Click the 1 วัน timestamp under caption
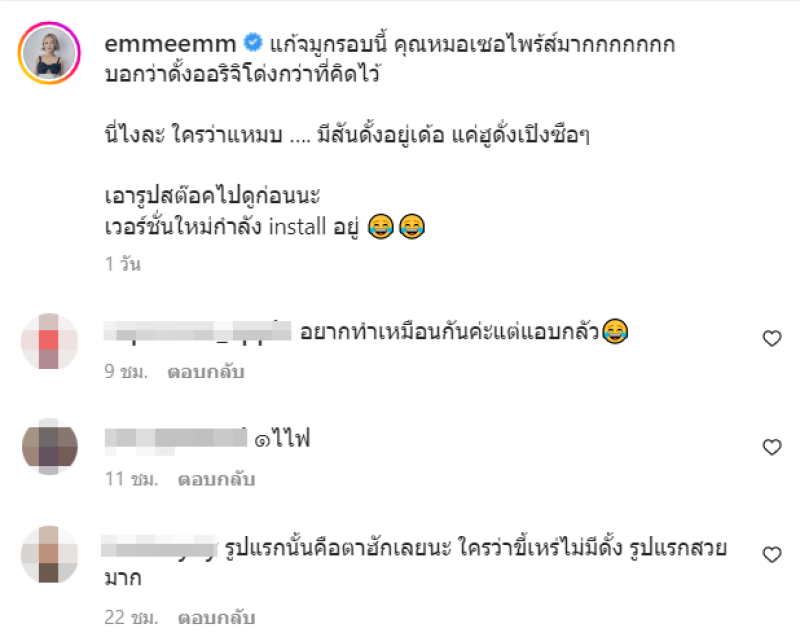800x637 pixels. point(122,264)
